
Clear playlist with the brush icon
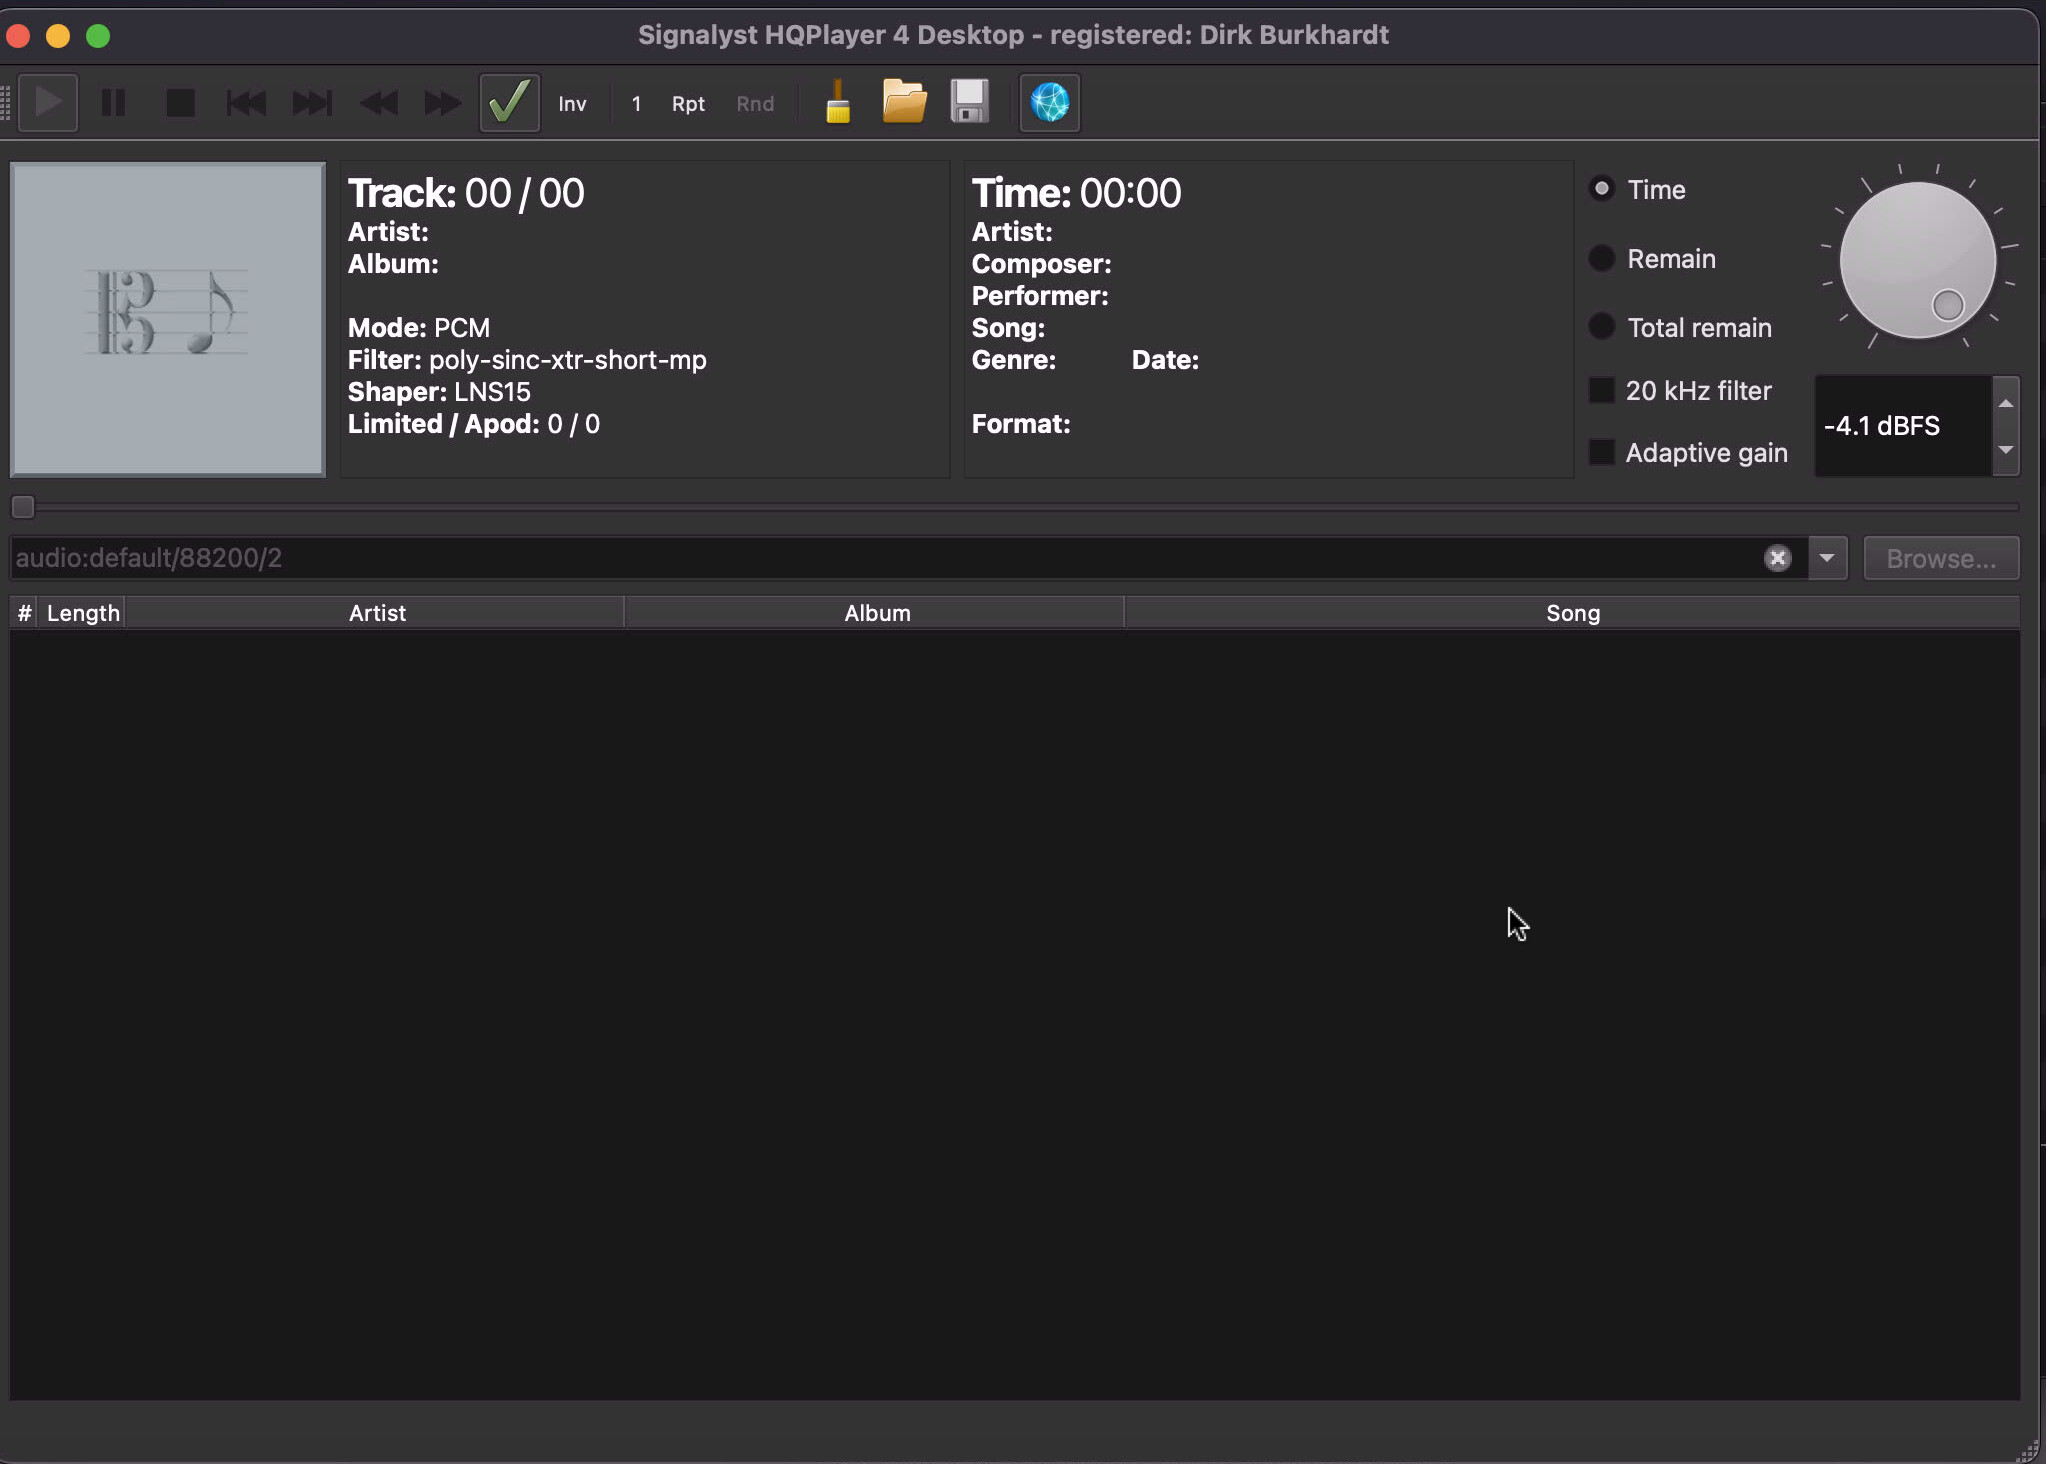coord(838,102)
